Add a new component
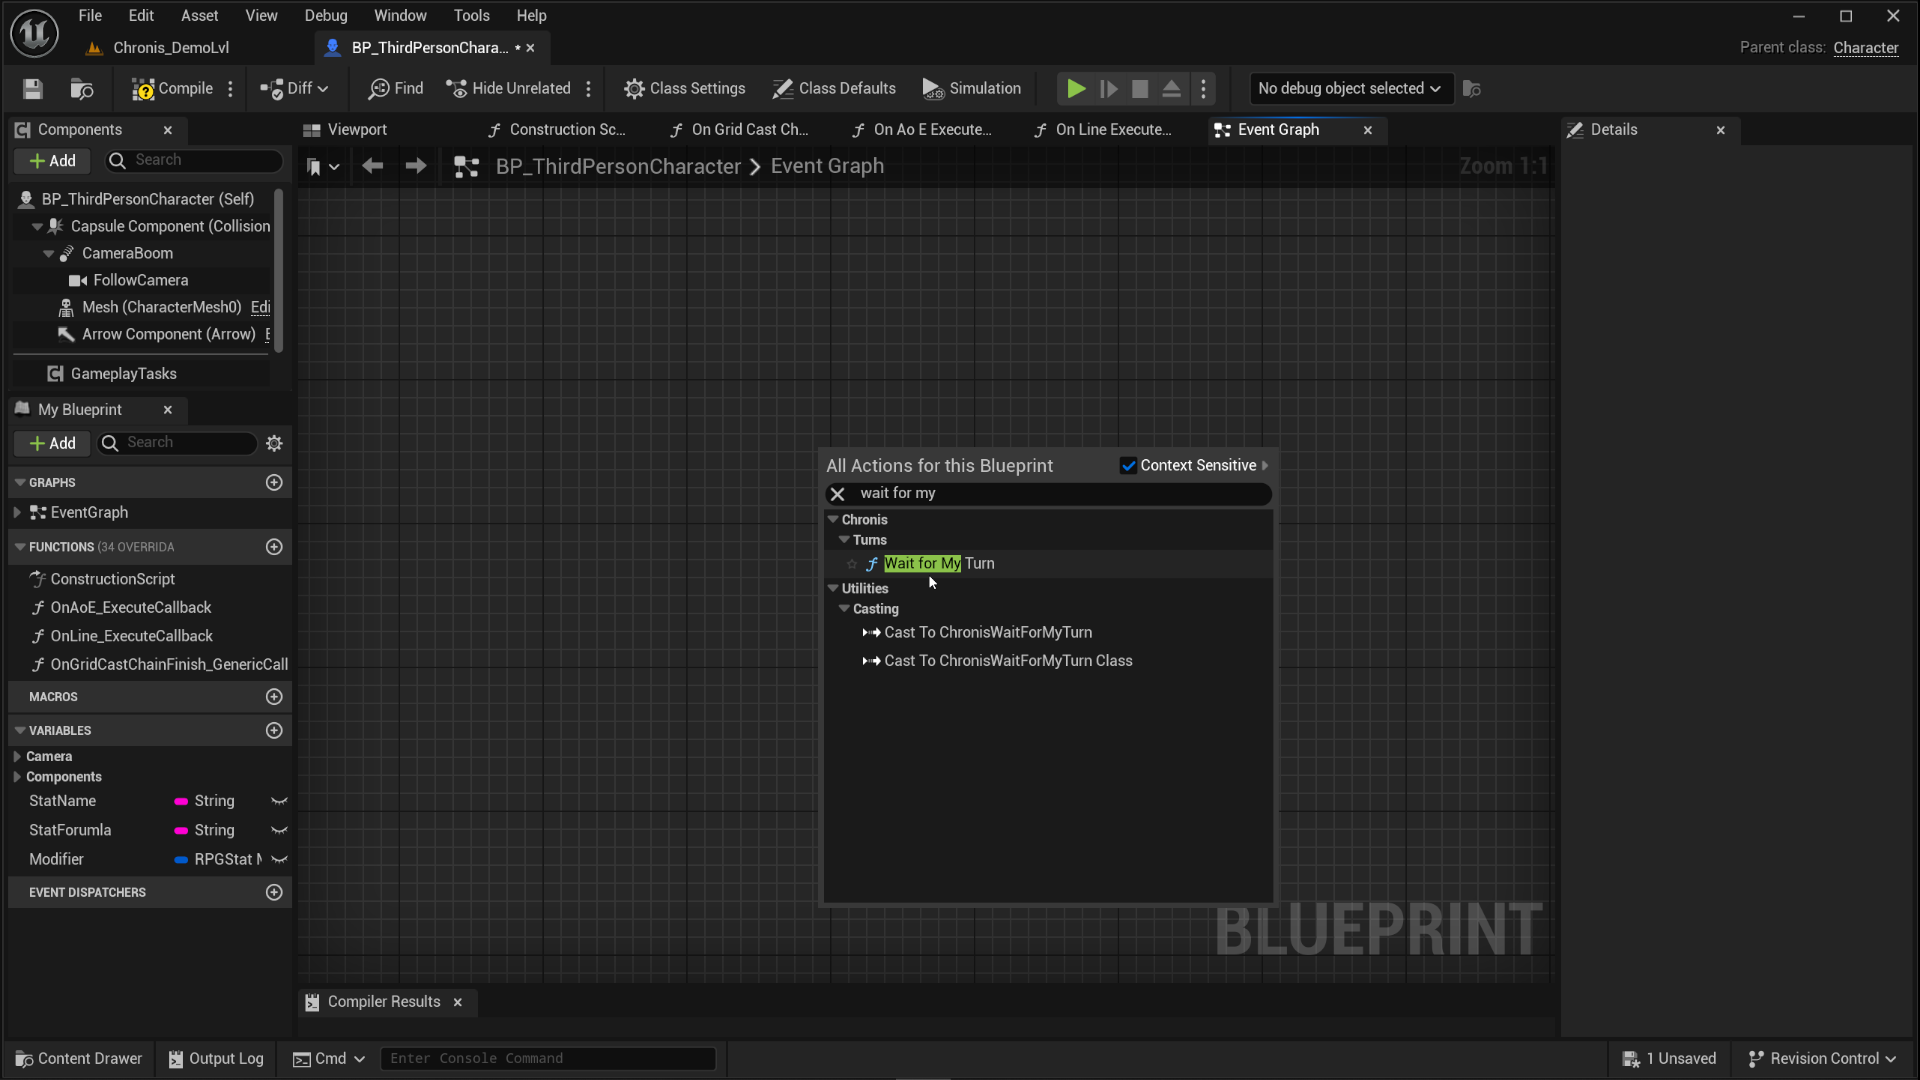 click(x=53, y=161)
